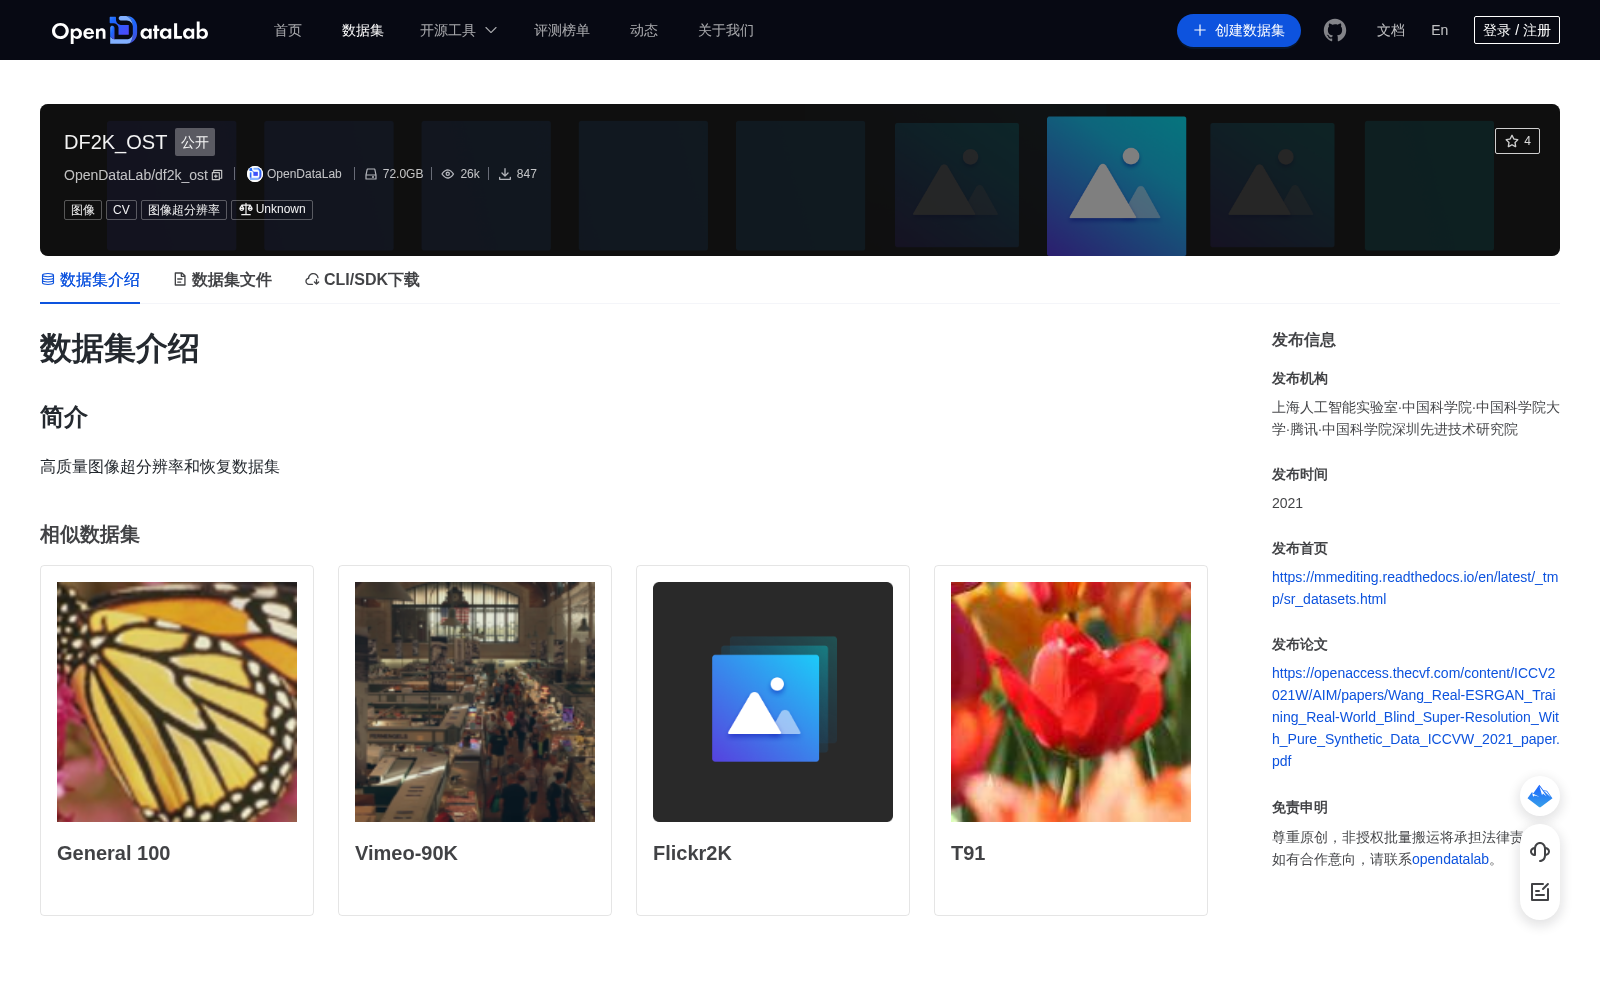The width and height of the screenshot is (1600, 1000).
Task: Click the highlighted banner image placeholder
Action: tap(1116, 186)
